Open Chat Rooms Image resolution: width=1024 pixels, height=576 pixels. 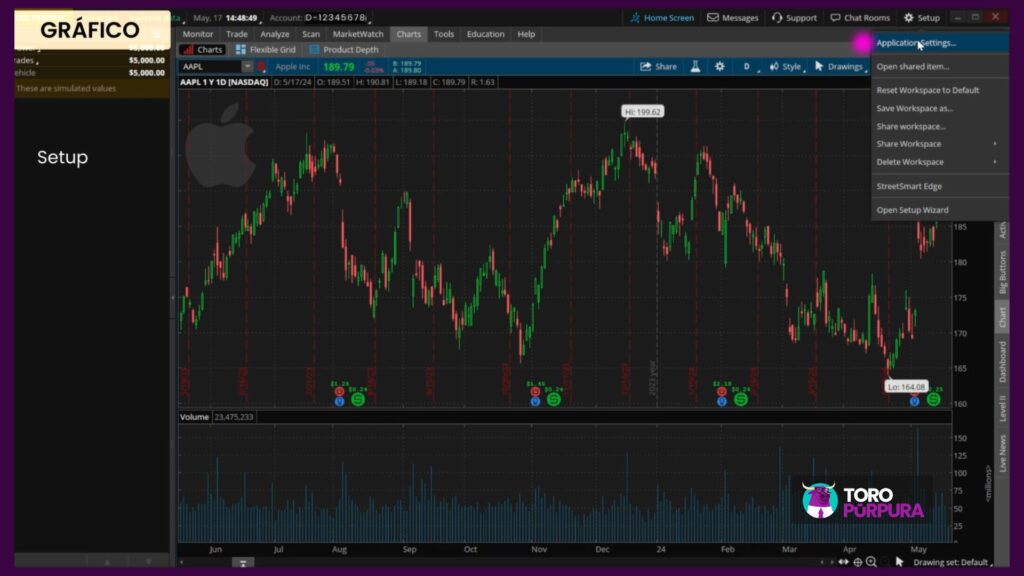(860, 18)
